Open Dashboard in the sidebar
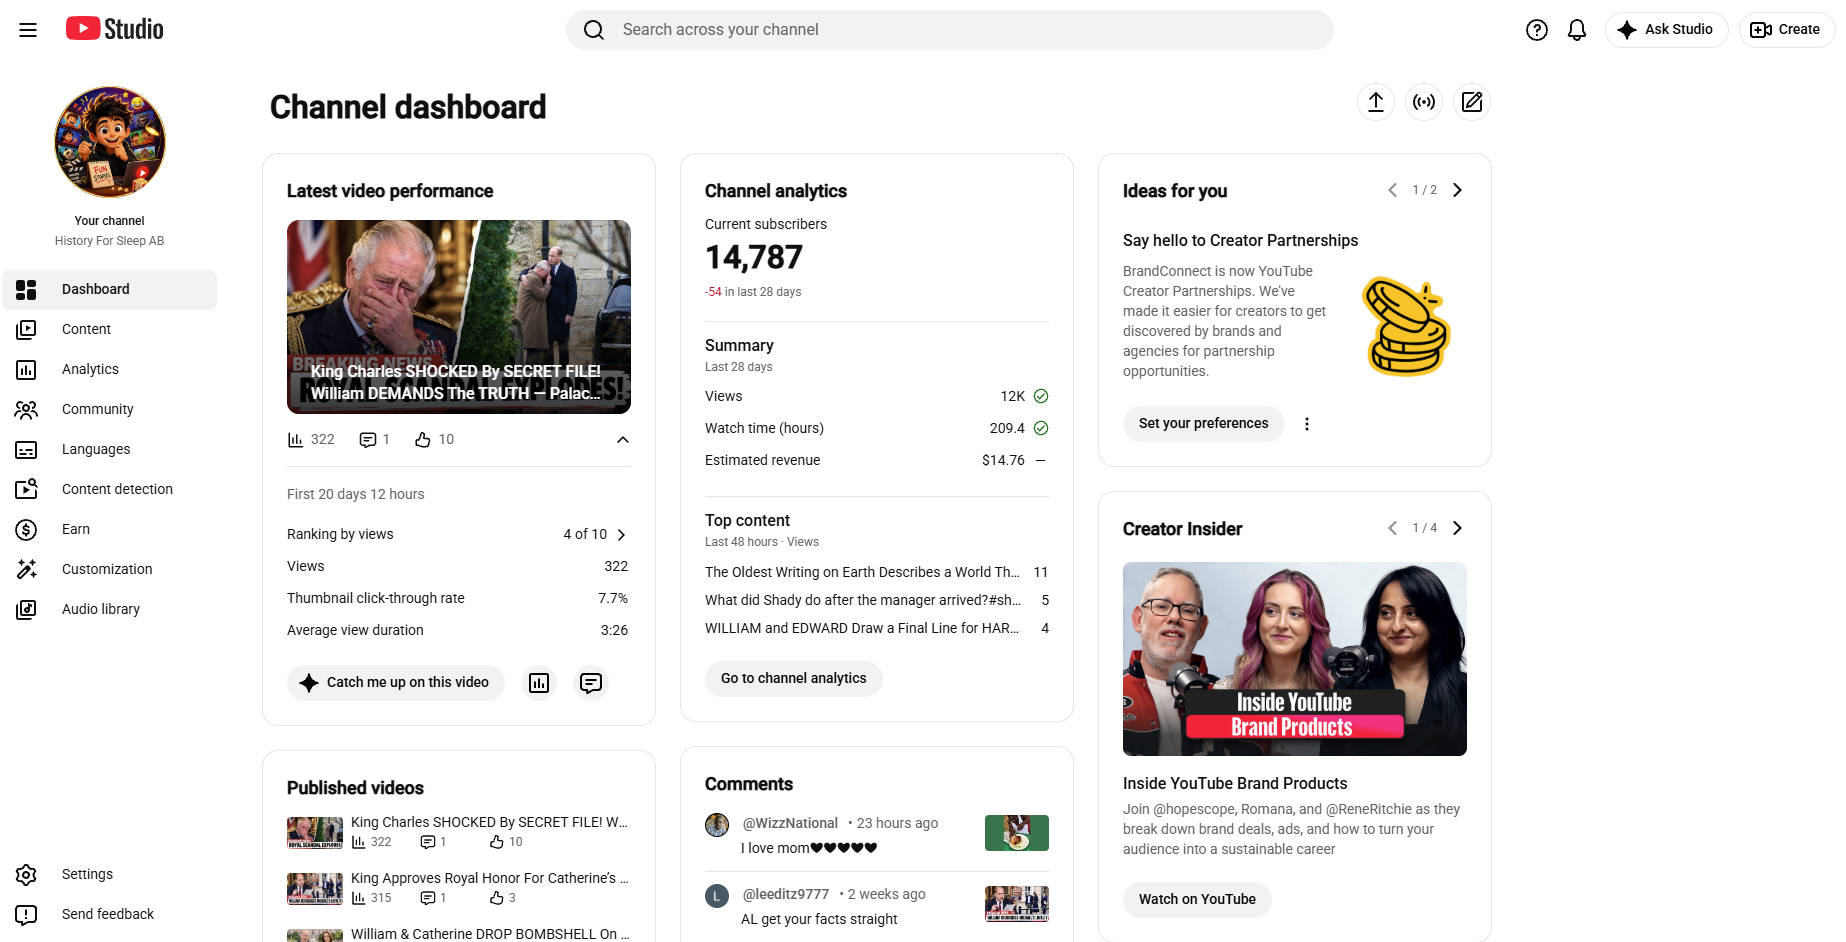 click(110, 290)
